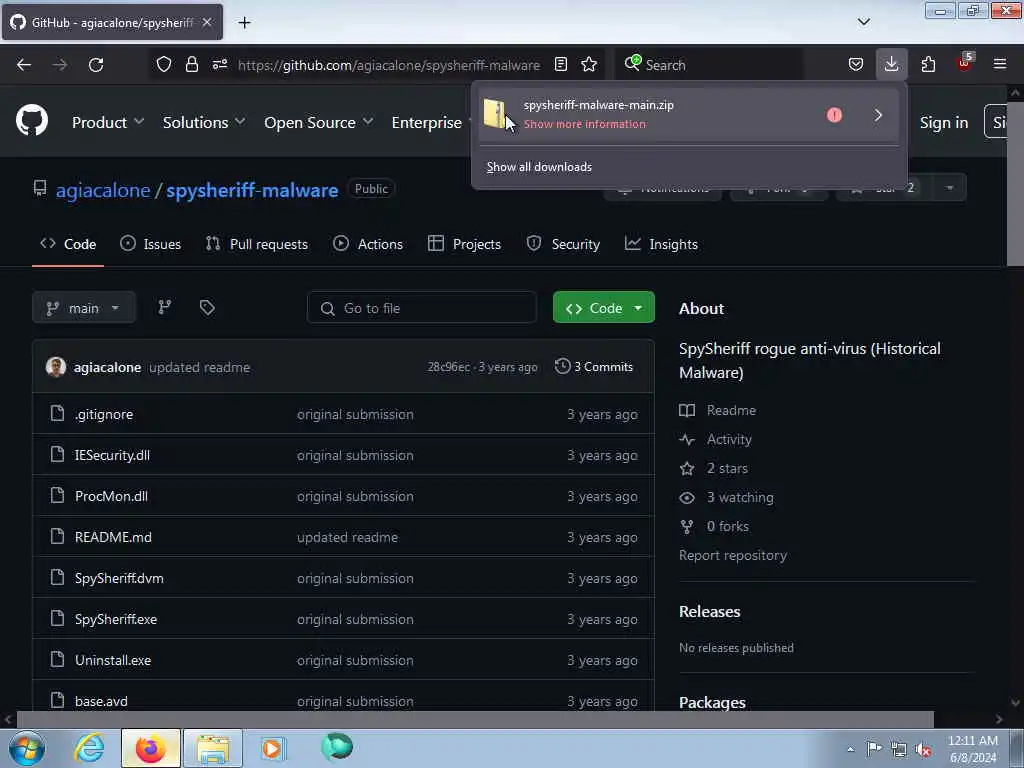Open the tracking protection shield icon
Screen dimensions: 1024x768
[x=164, y=65]
